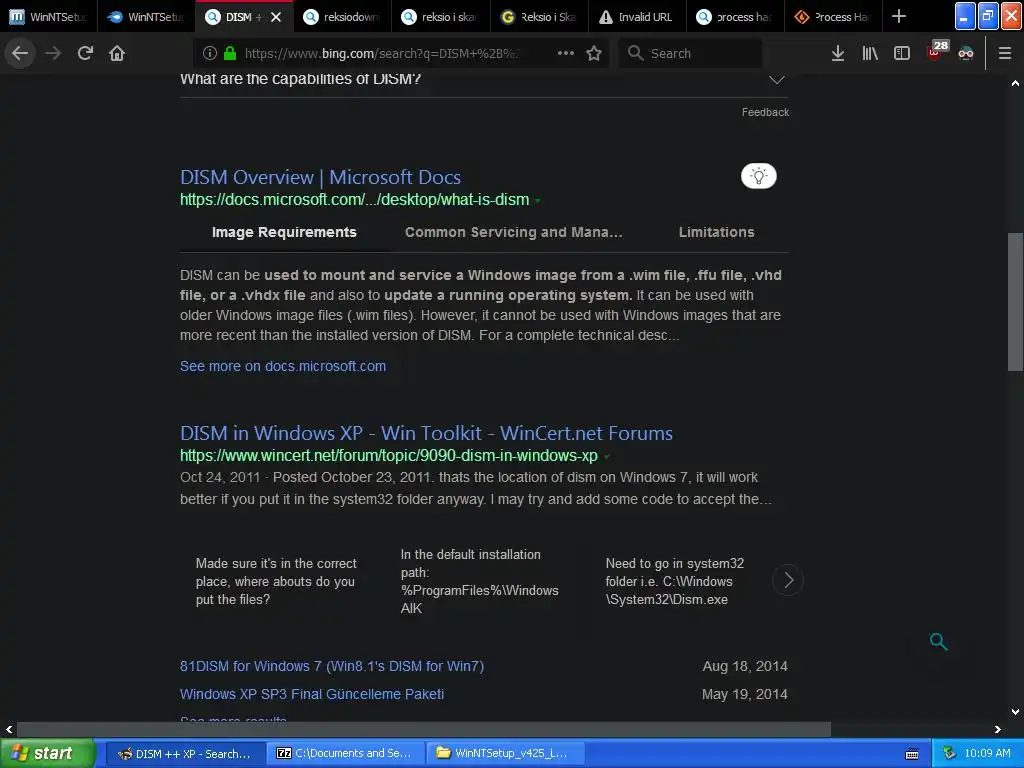Bookmark this page with the star icon

pos(594,53)
